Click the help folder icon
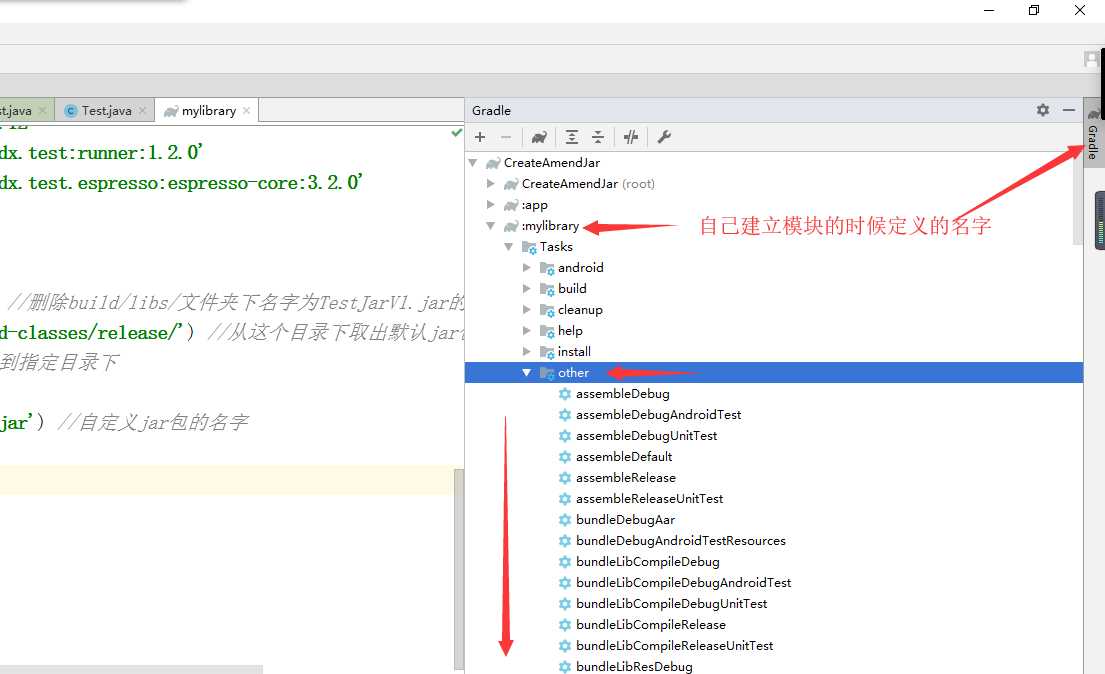 [547, 331]
